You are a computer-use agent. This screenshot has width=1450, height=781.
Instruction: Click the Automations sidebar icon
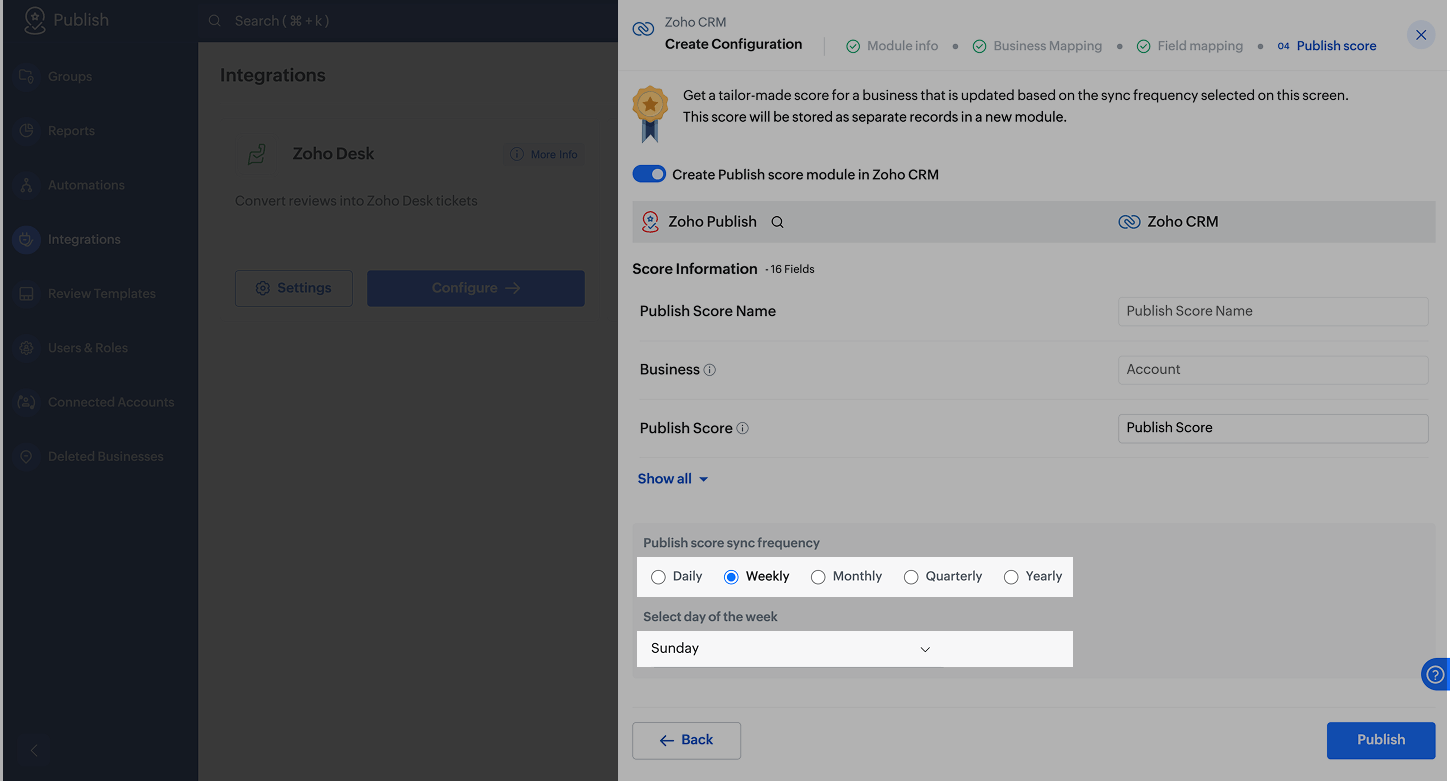pyautogui.click(x=26, y=185)
